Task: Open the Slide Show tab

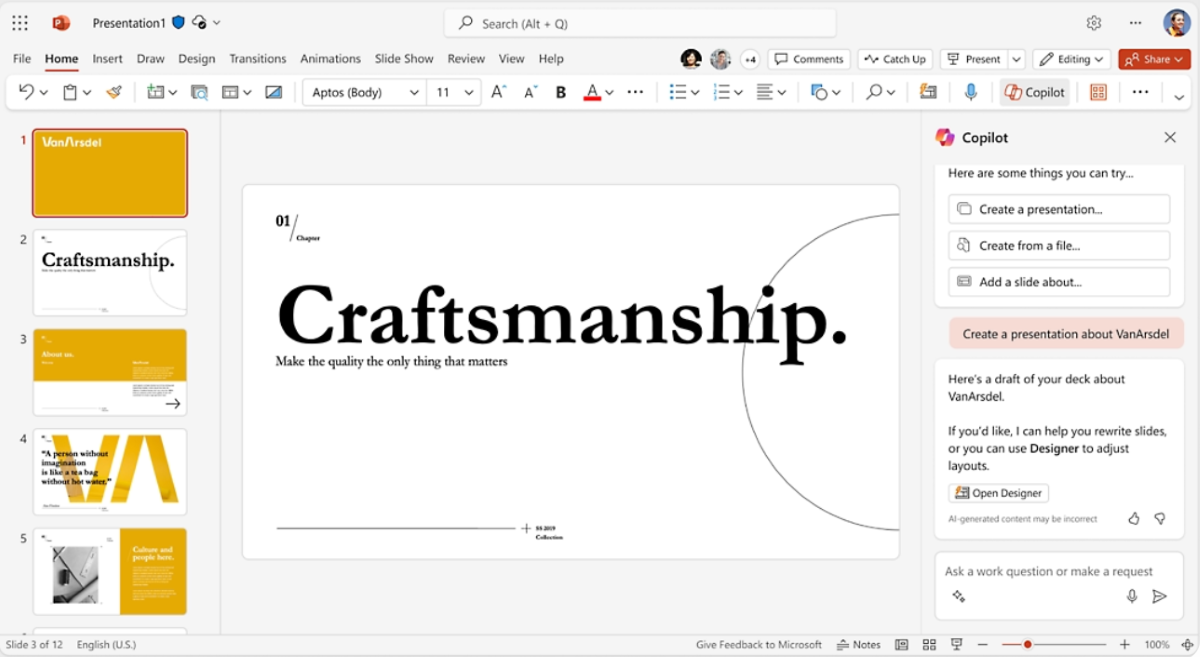Action: pos(404,59)
